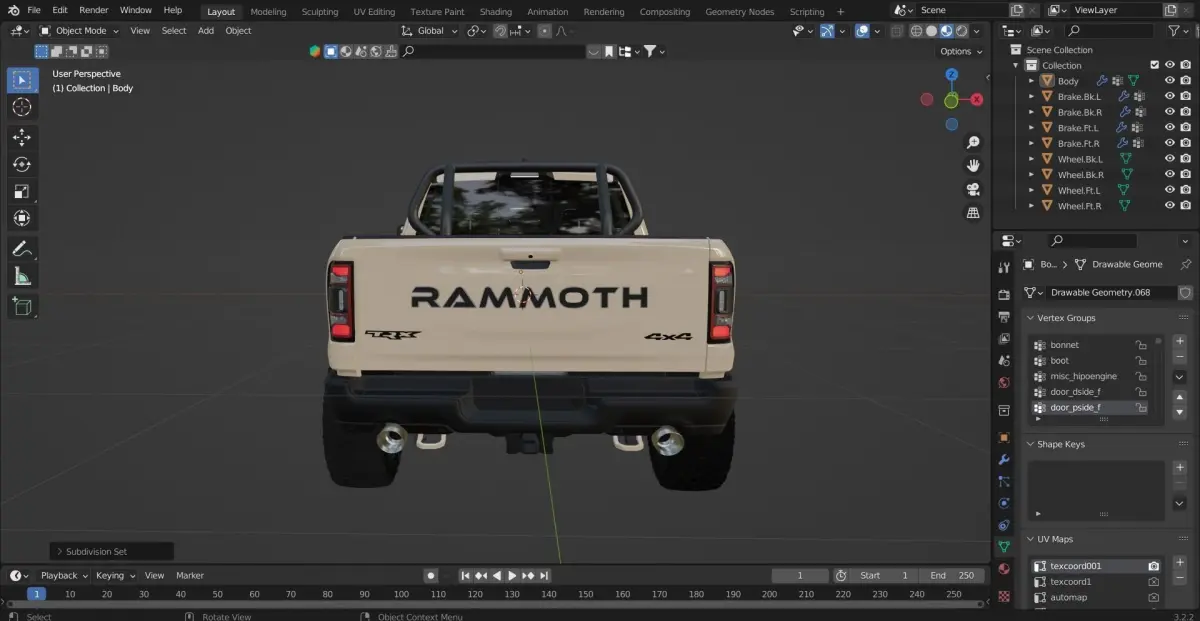This screenshot has height=621, width=1200.
Task: Collapse the Shape Keys panel
Action: pos(1031,444)
